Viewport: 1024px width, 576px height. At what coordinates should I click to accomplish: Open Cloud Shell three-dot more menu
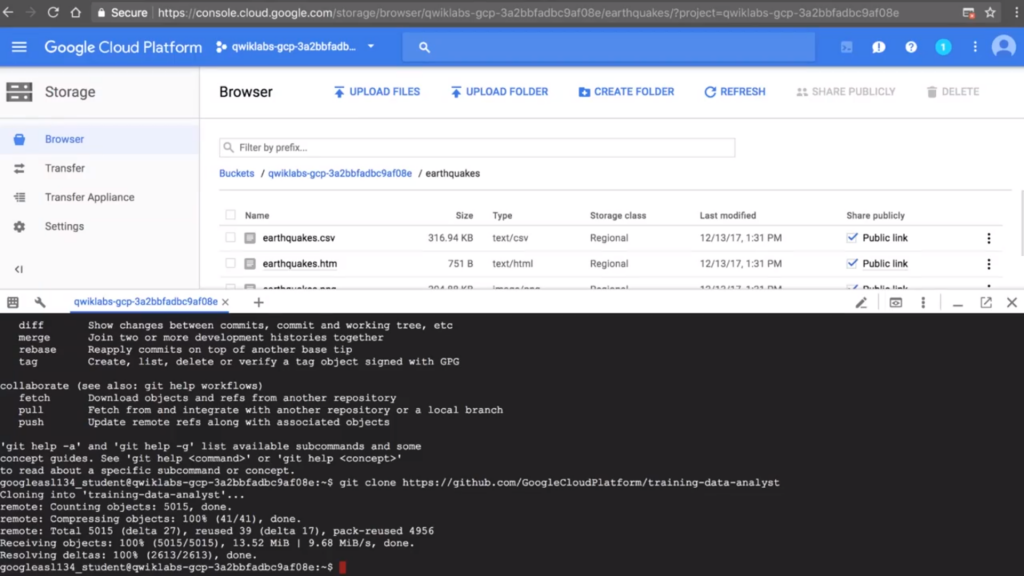923,302
